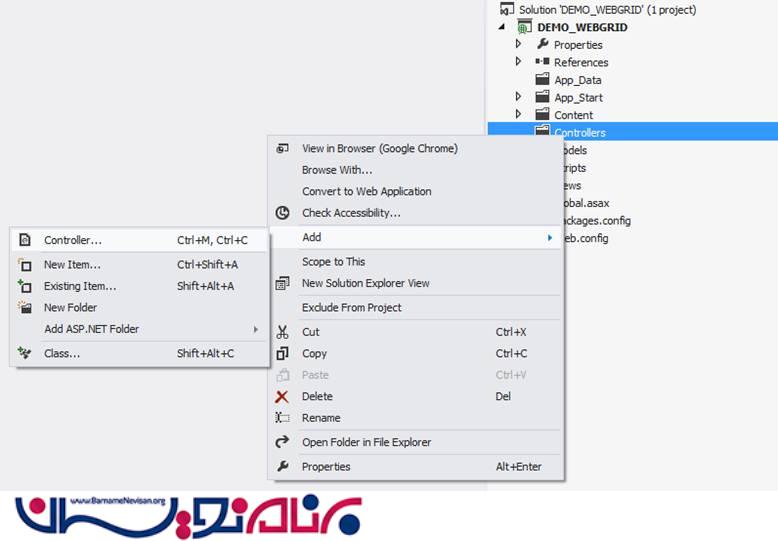Select Scope to This
778x541 pixels.
415,262
